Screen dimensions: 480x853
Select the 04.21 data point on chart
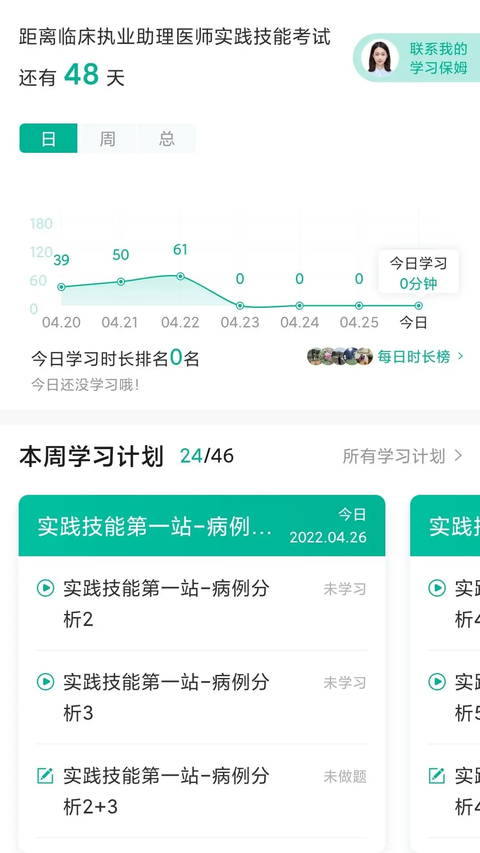point(120,281)
